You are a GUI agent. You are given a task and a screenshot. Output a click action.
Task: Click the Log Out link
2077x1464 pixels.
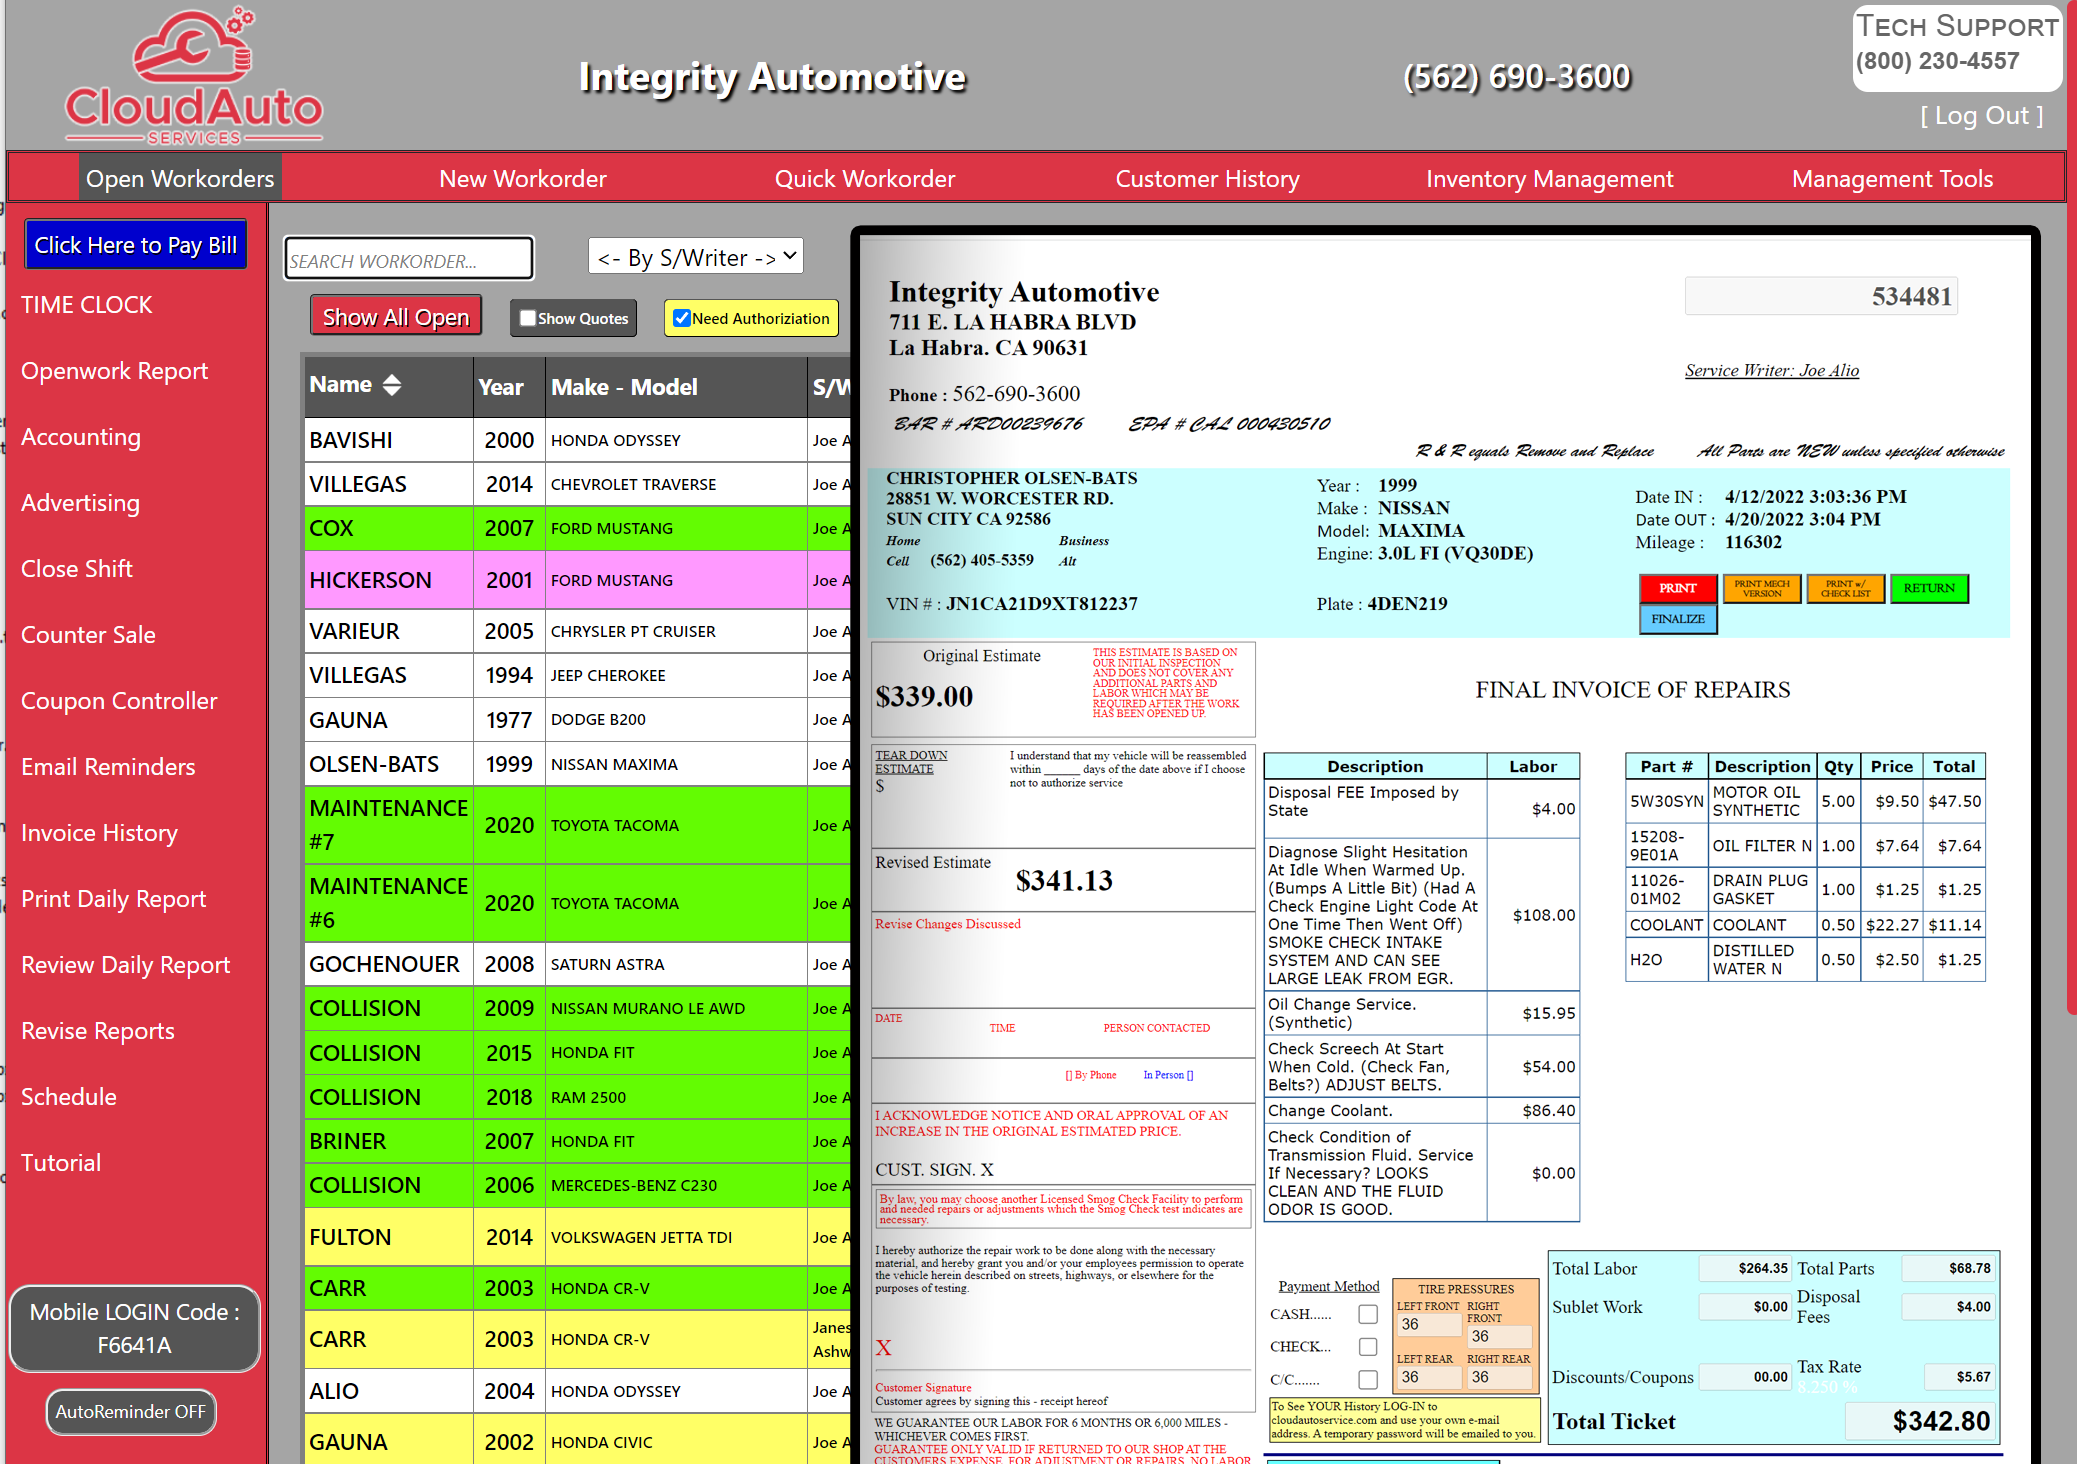[x=1981, y=116]
